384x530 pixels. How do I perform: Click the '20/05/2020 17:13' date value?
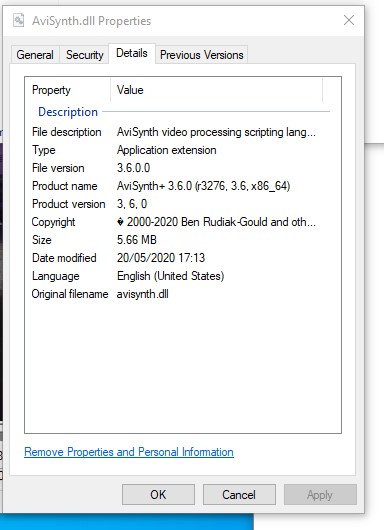tap(161, 258)
